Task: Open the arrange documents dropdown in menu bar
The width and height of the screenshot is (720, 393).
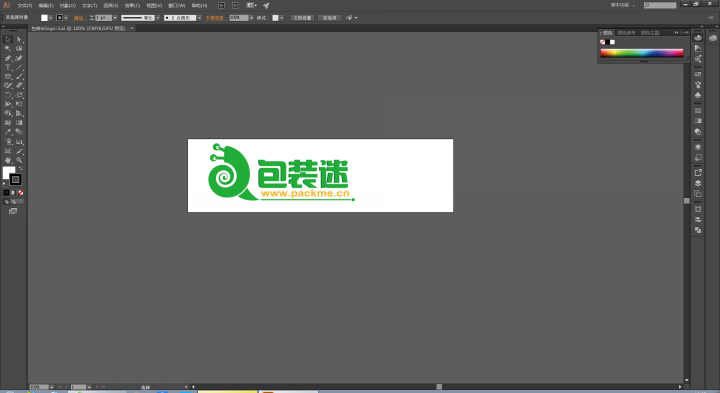Action: tap(251, 5)
